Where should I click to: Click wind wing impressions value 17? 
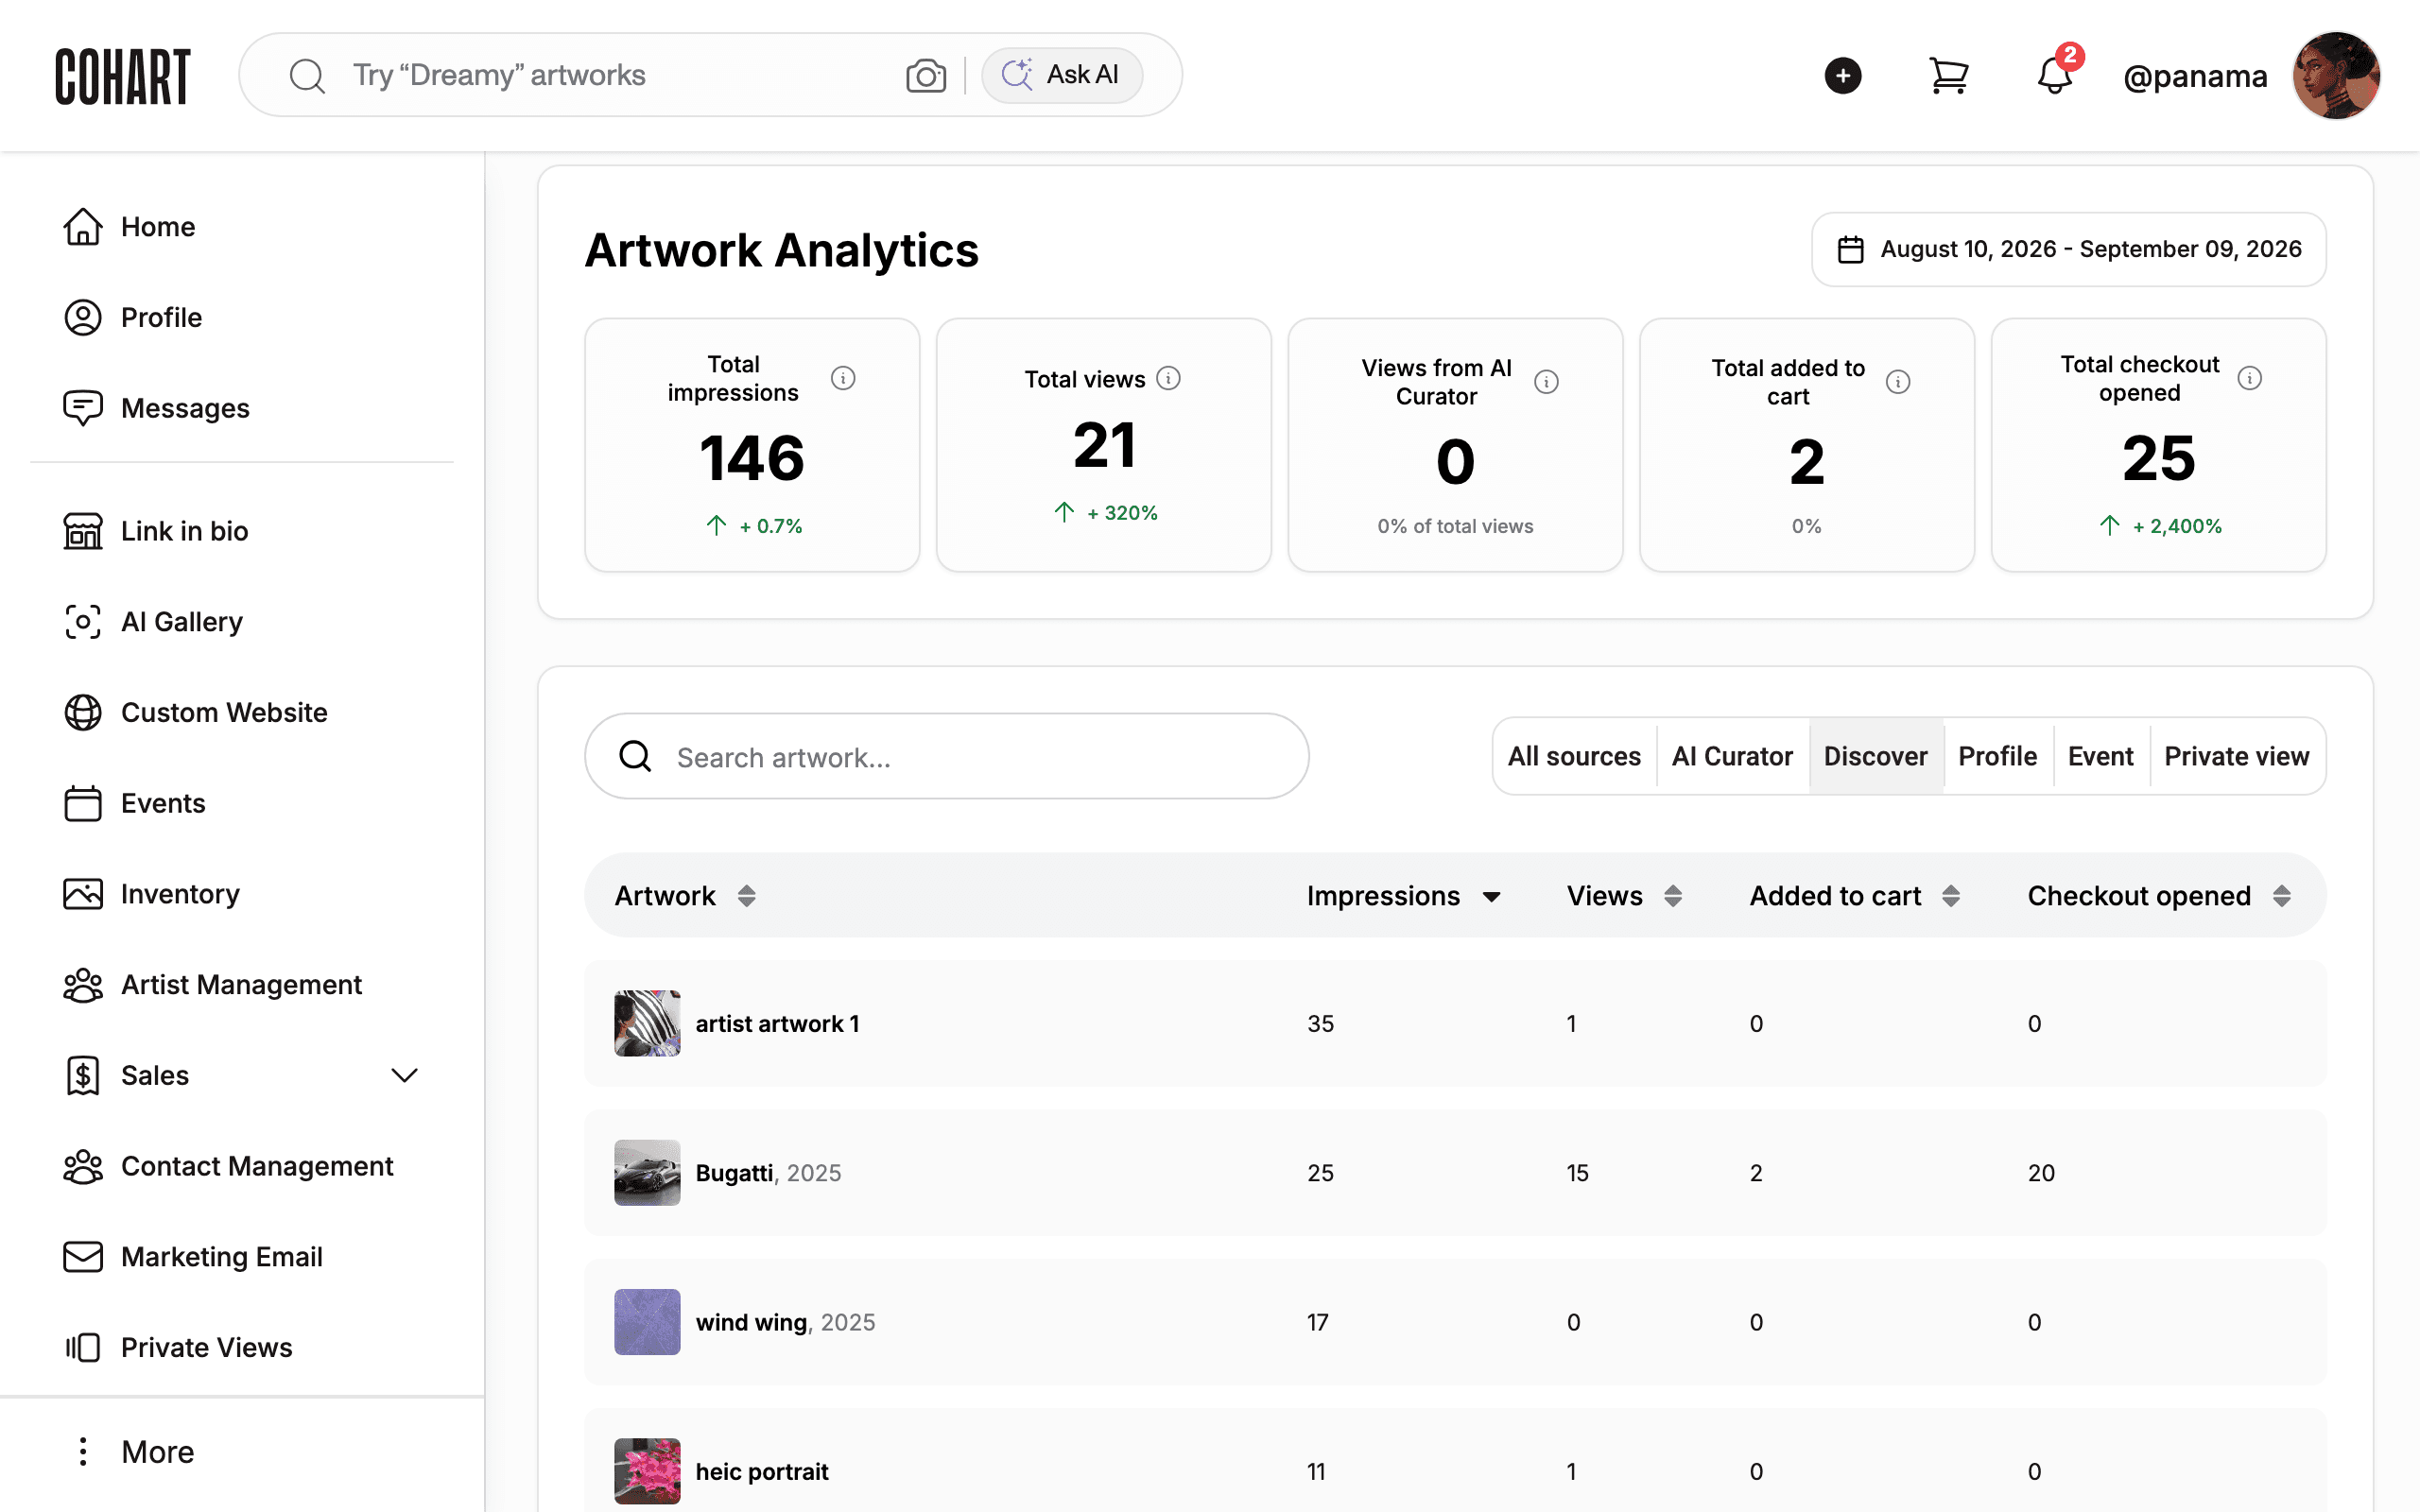click(1317, 1322)
